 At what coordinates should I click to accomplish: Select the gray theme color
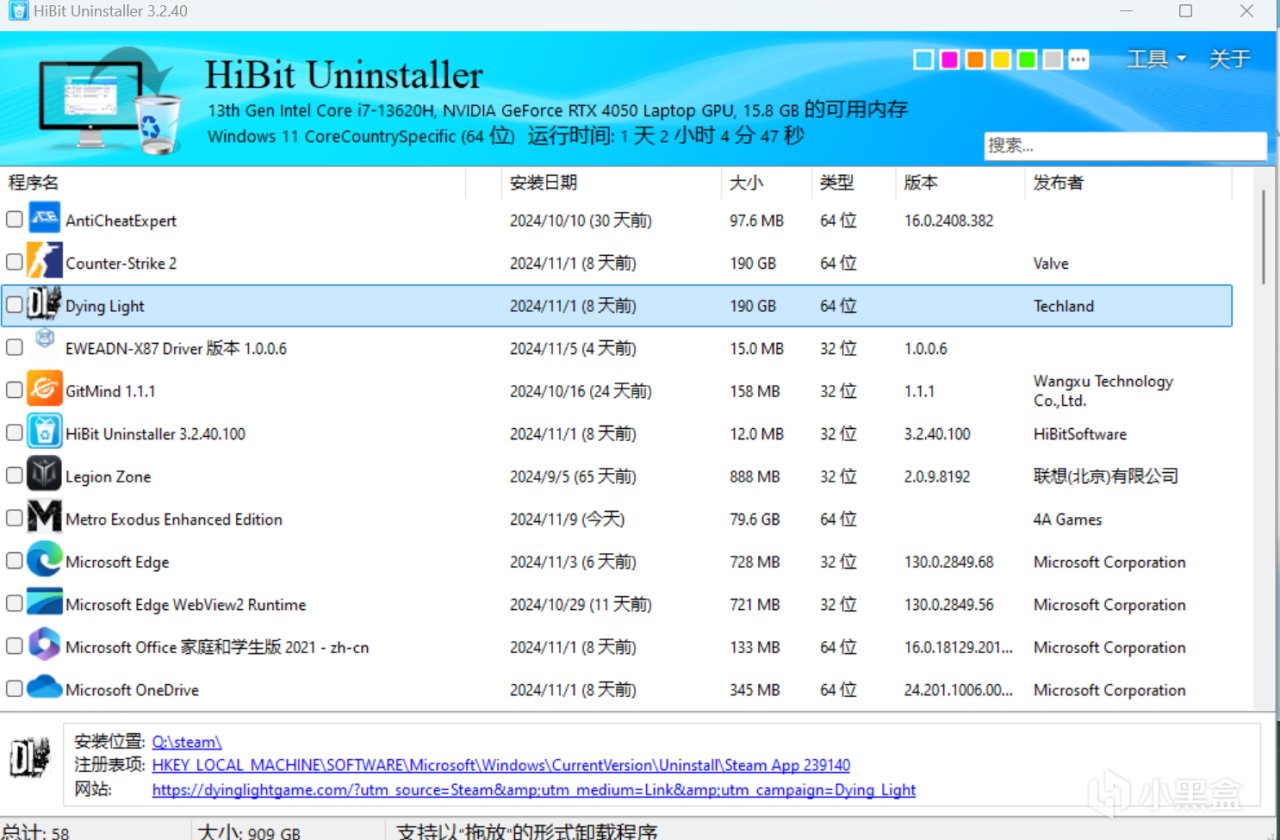1052,60
